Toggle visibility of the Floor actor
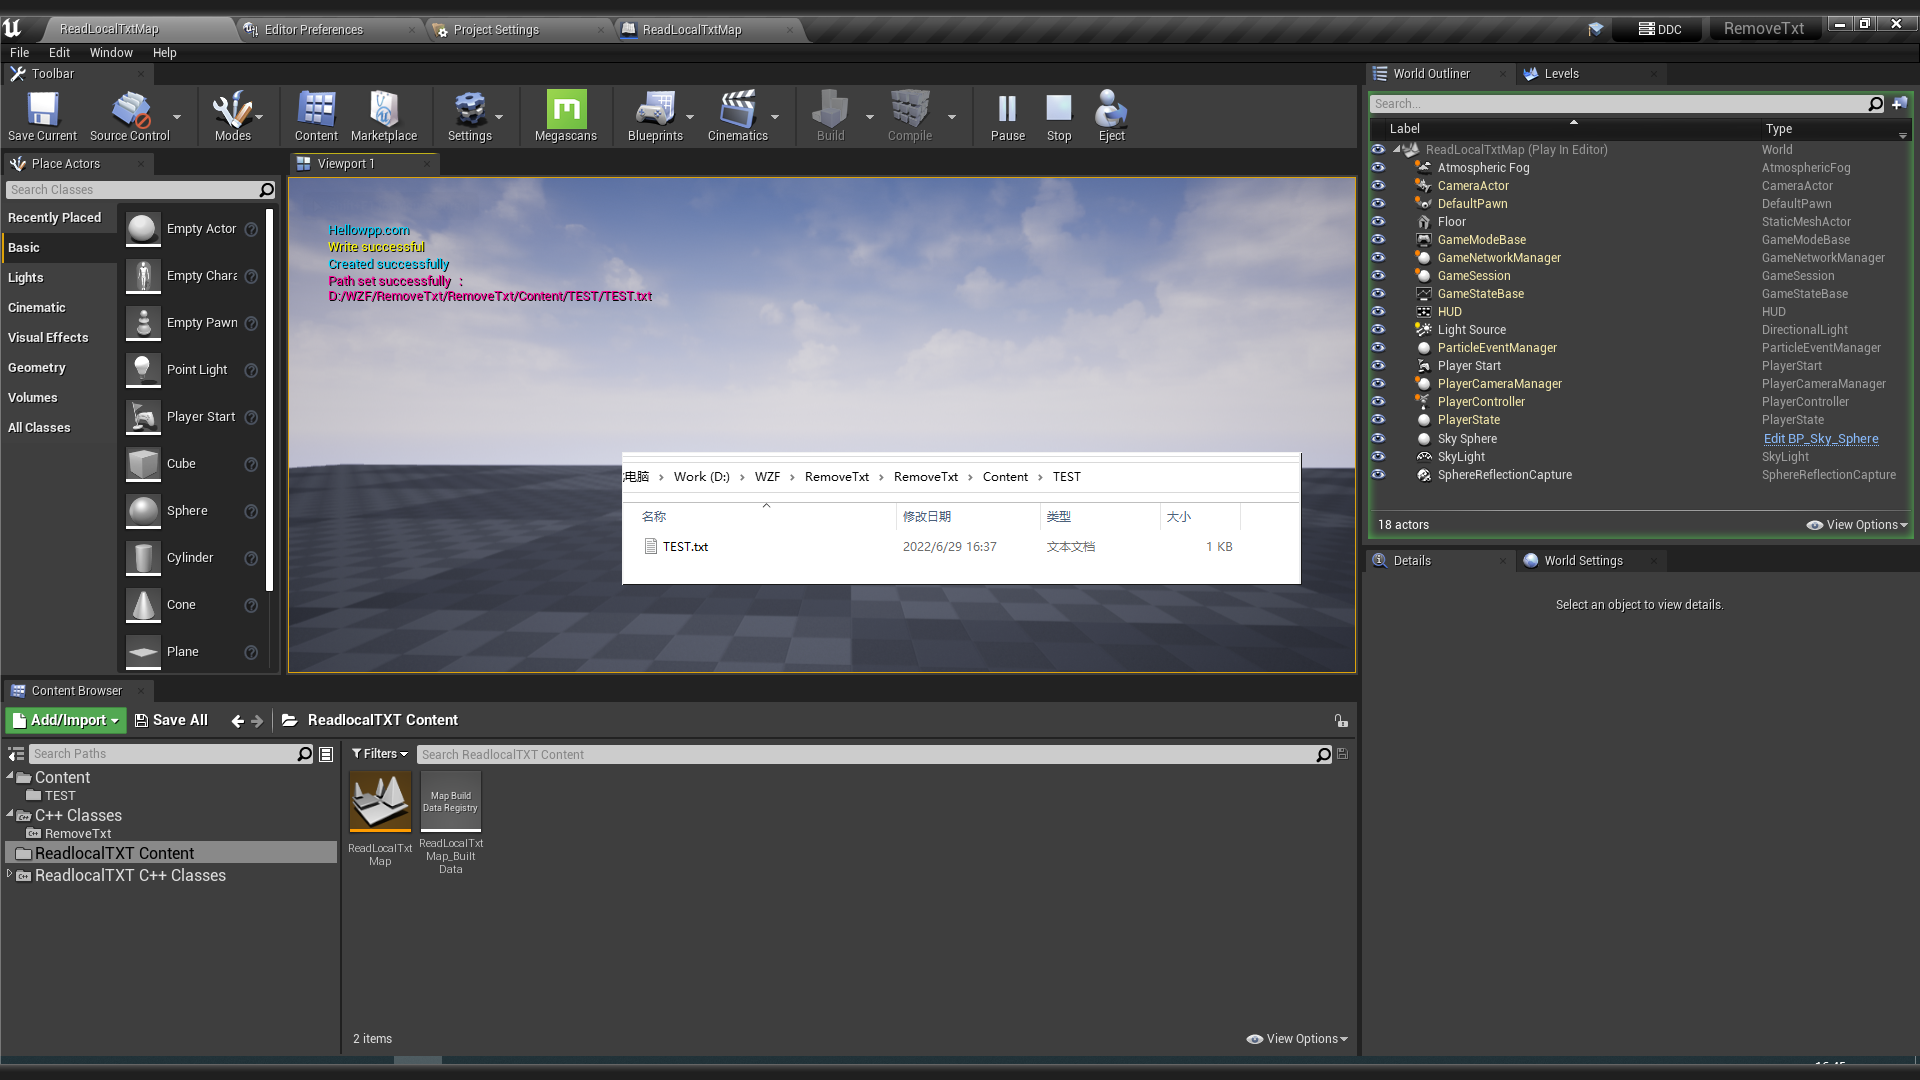Viewport: 1920px width, 1080px height. pyautogui.click(x=1379, y=222)
